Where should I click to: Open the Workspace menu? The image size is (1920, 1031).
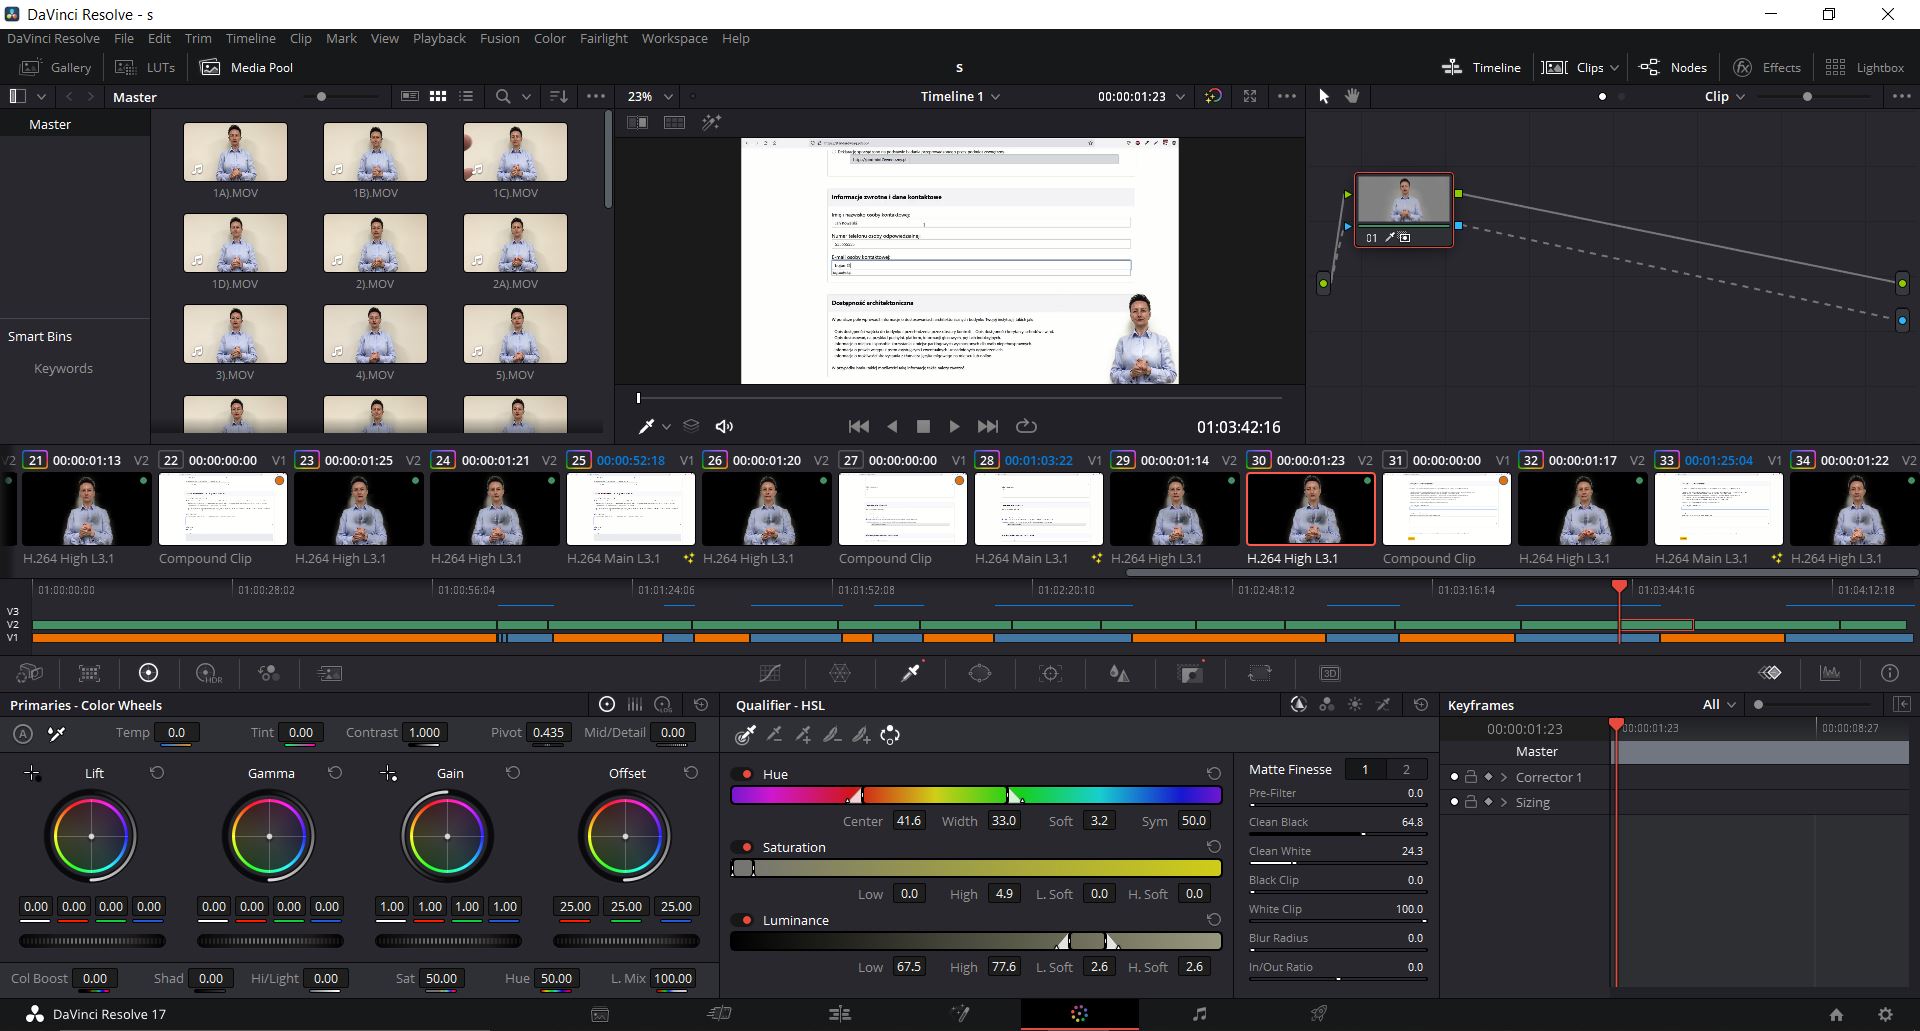674,38
